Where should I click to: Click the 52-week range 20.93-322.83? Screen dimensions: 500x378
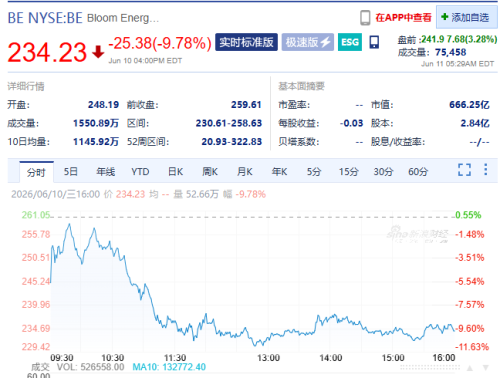(232, 142)
